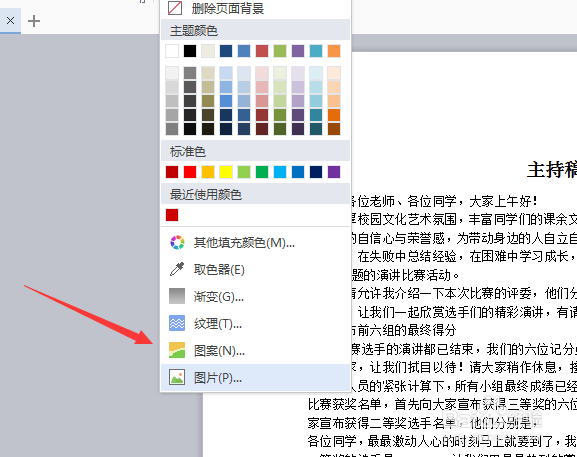Pick darkest orange-brown theme shade
The height and width of the screenshot is (457, 577).
(x=334, y=129)
